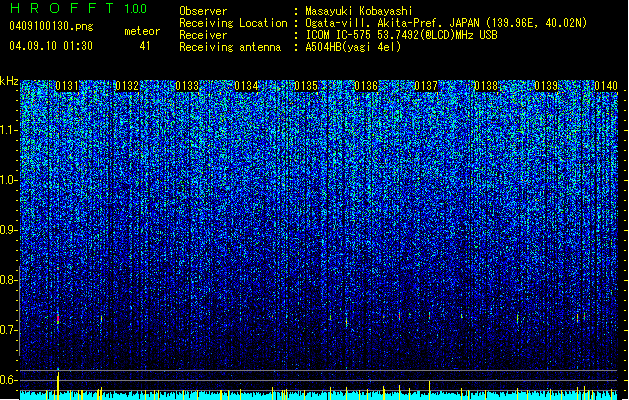
Task: Click the meteor count value 41
Action: [145, 46]
